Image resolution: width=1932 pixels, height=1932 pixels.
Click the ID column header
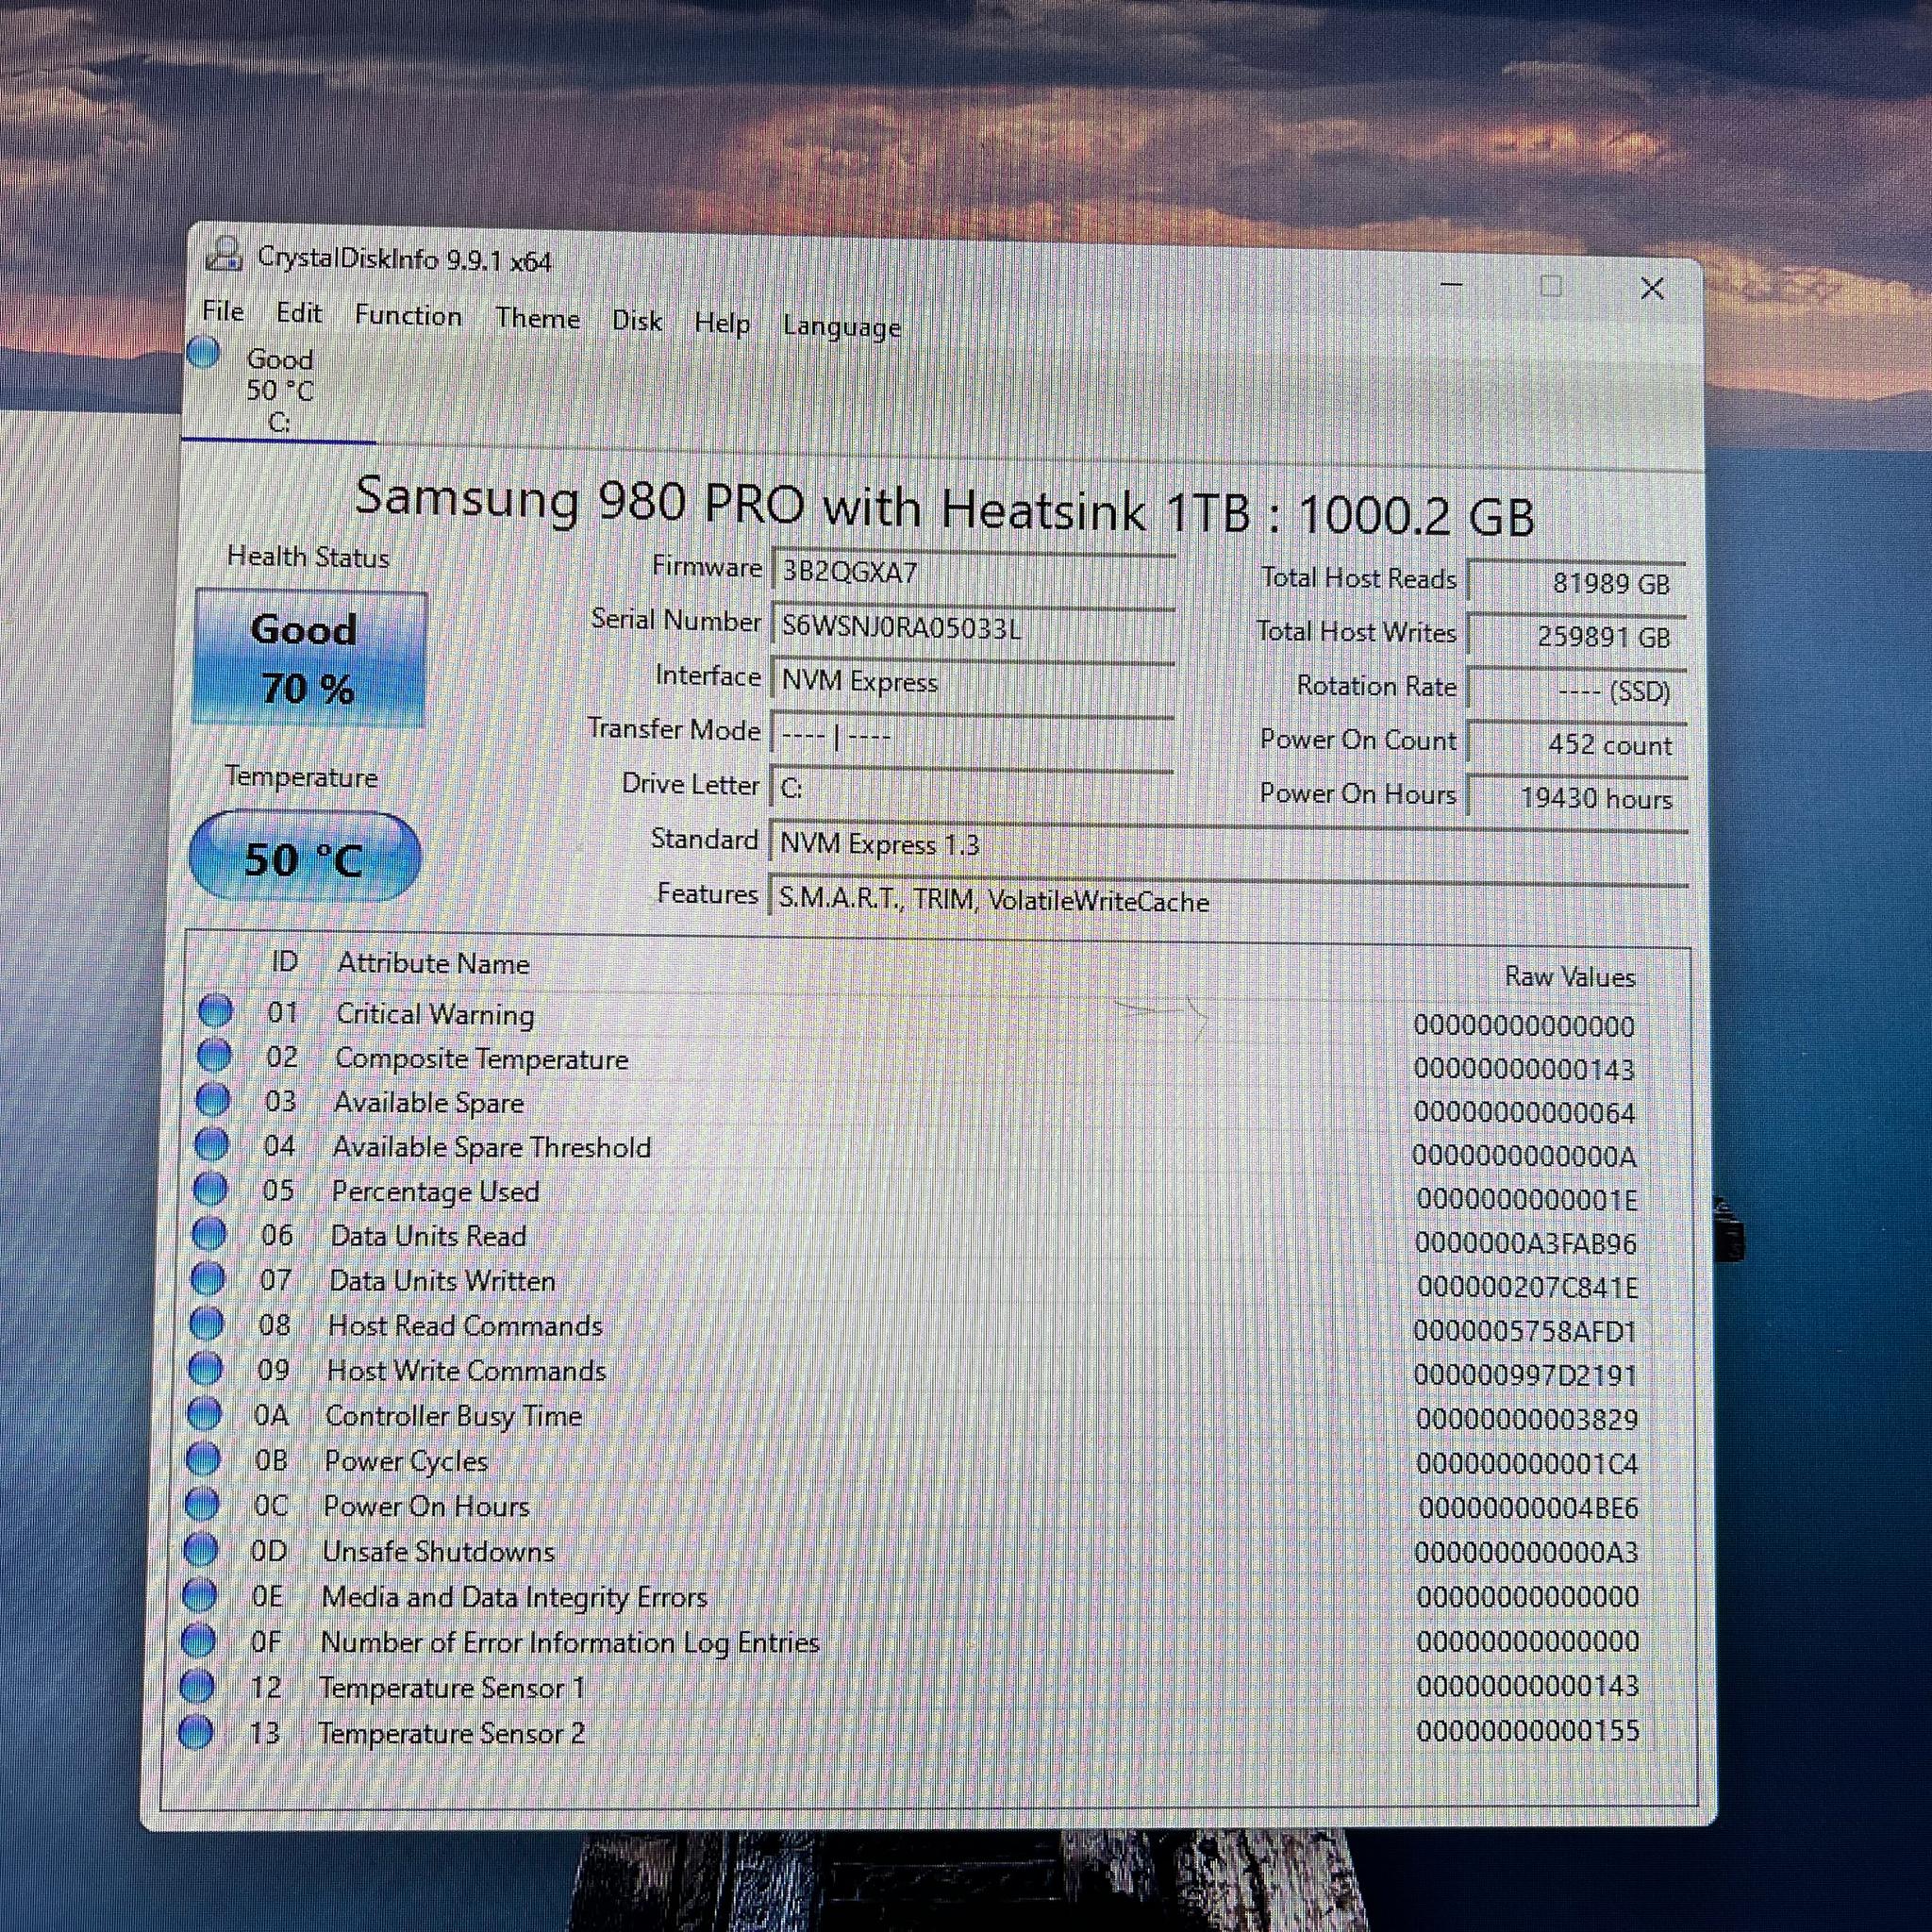pos(285,961)
